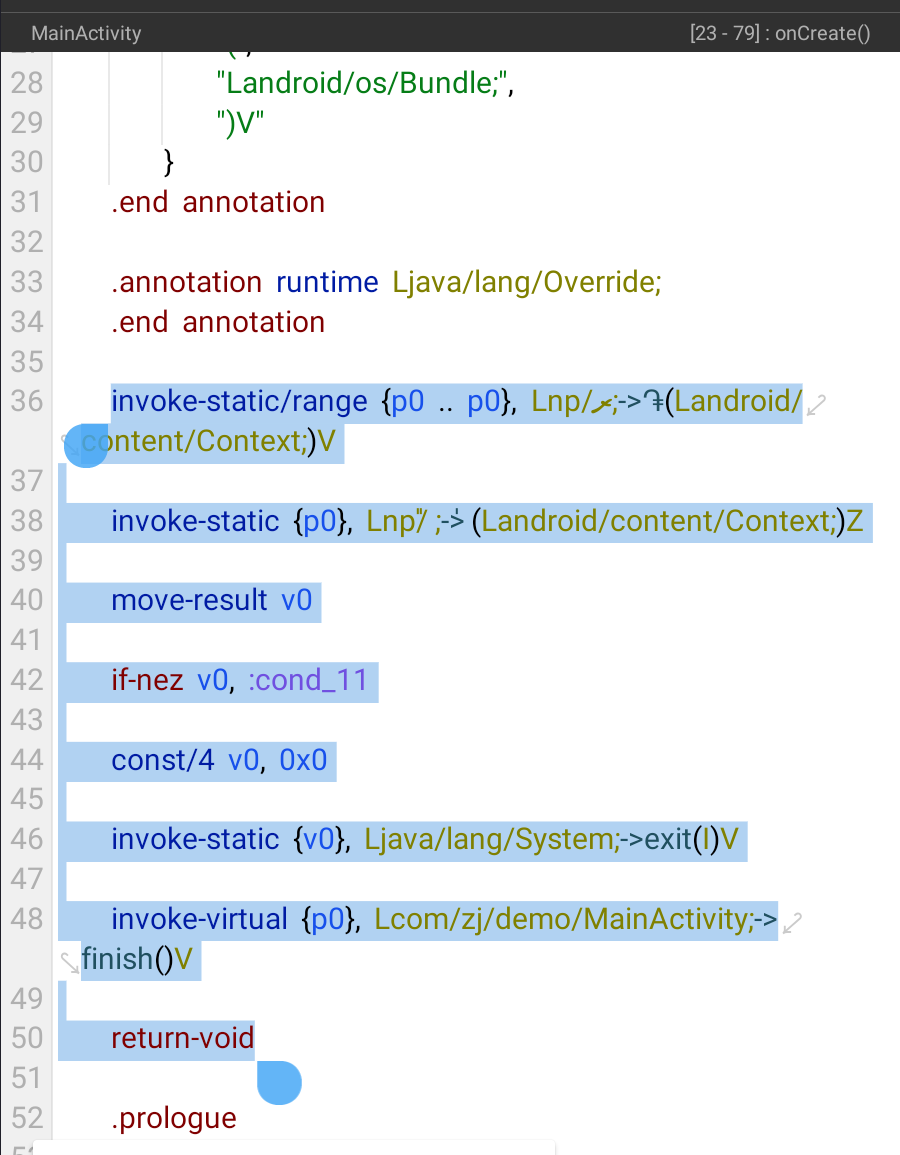Click the .end annotation on line 31

[x=218, y=202]
